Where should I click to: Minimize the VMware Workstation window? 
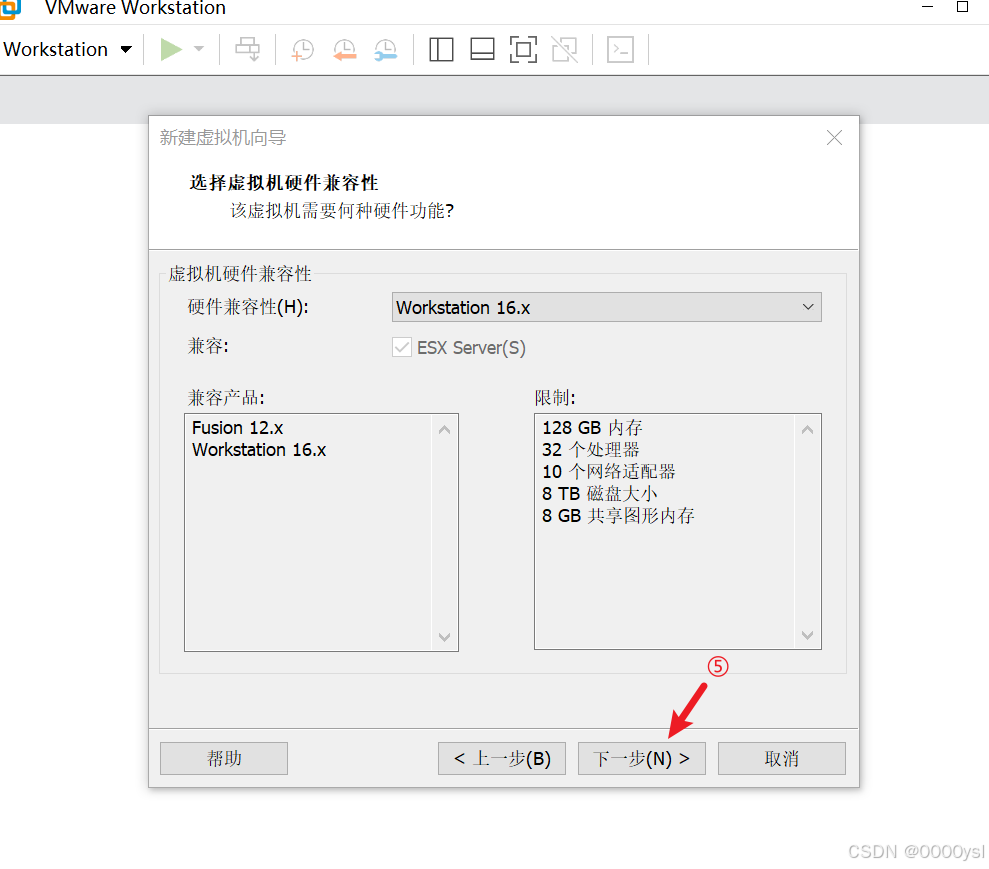927,7
